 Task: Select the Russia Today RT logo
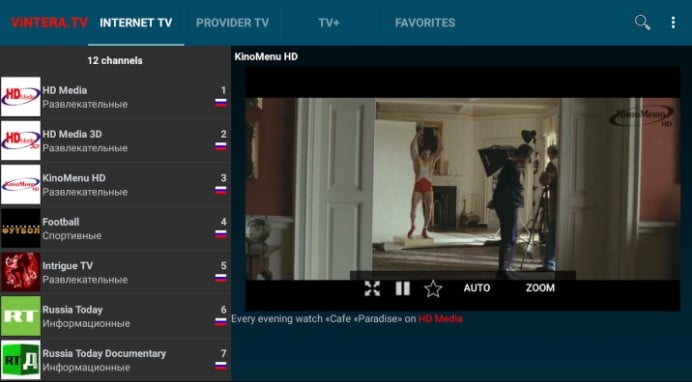pos(21,316)
